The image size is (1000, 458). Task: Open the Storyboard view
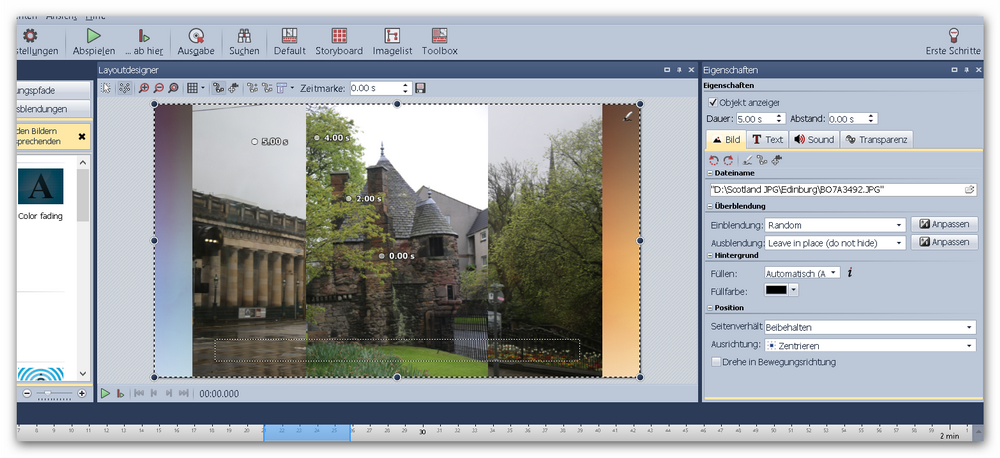click(x=339, y=36)
